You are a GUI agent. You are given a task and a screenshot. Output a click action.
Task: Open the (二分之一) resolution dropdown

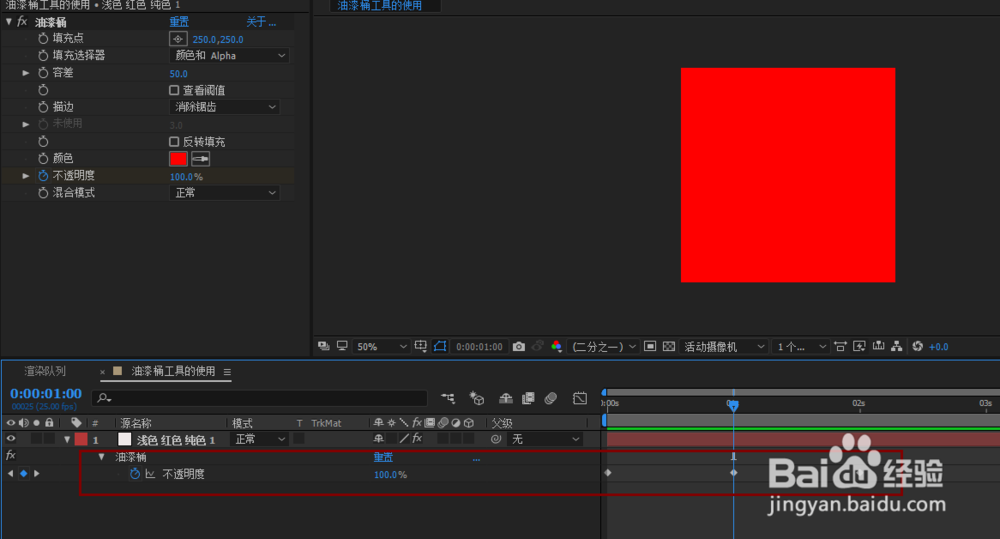click(x=603, y=346)
